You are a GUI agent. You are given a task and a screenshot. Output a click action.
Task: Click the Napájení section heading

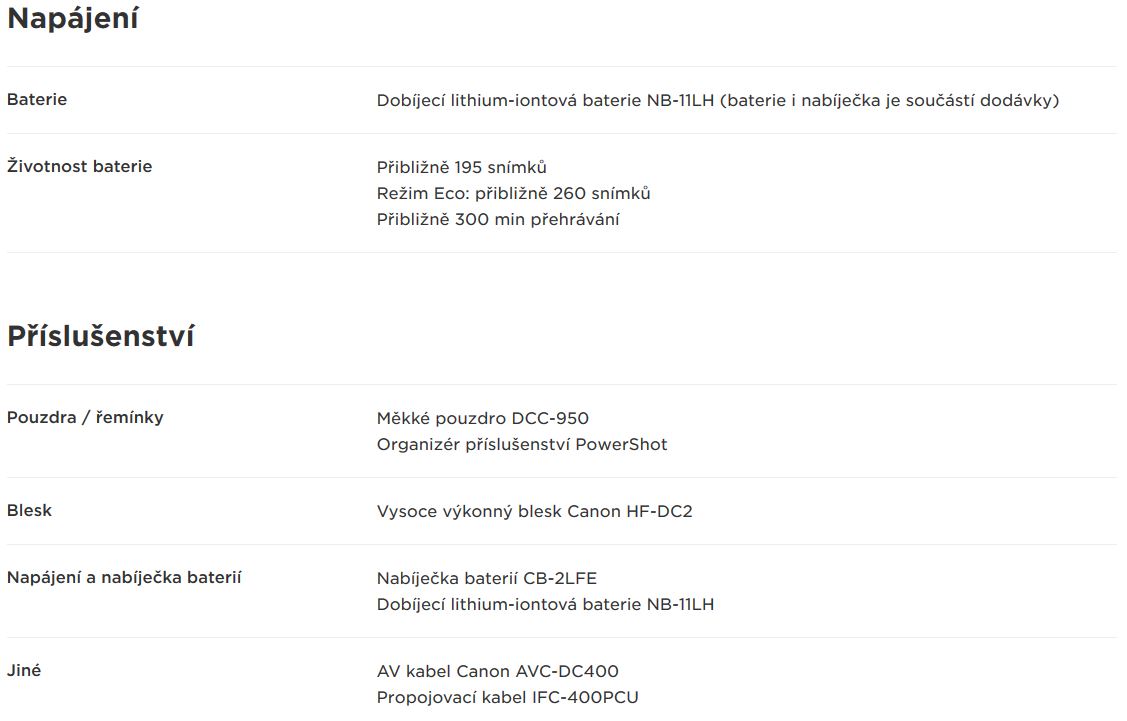point(73,19)
